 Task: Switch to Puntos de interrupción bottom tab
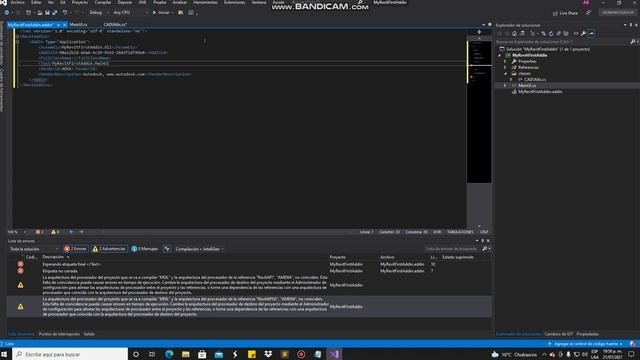59,334
